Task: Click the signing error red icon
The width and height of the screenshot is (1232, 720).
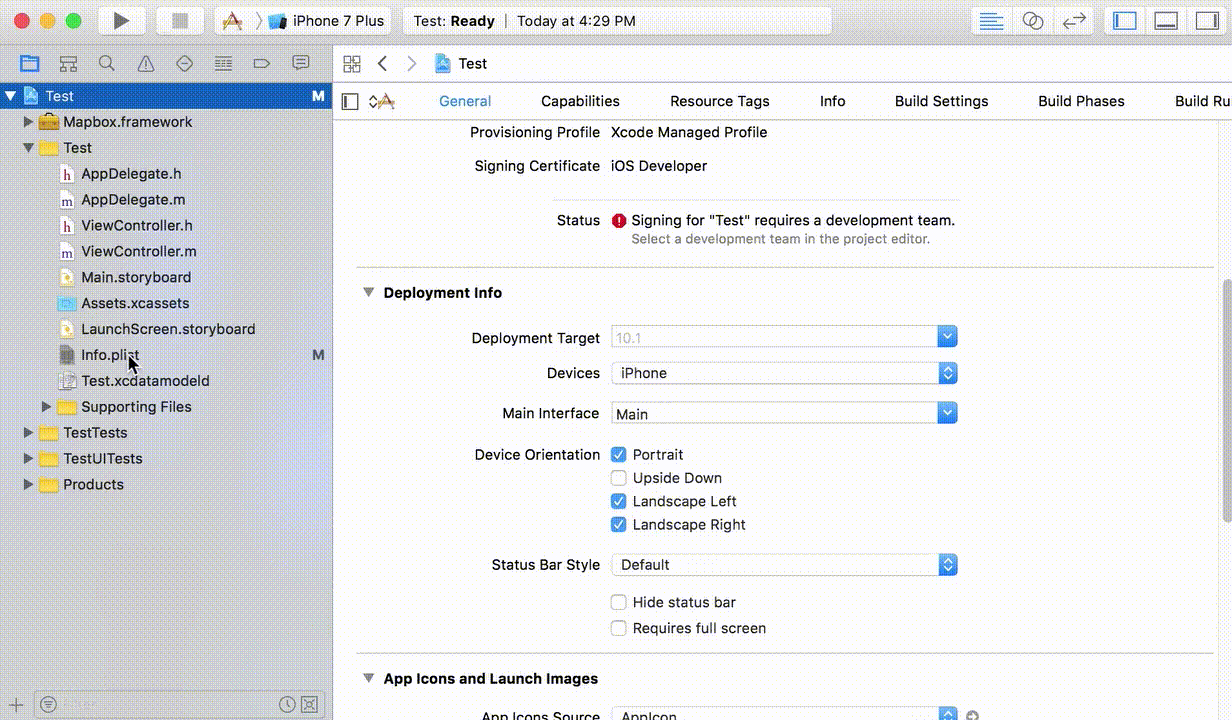Action: (619, 220)
